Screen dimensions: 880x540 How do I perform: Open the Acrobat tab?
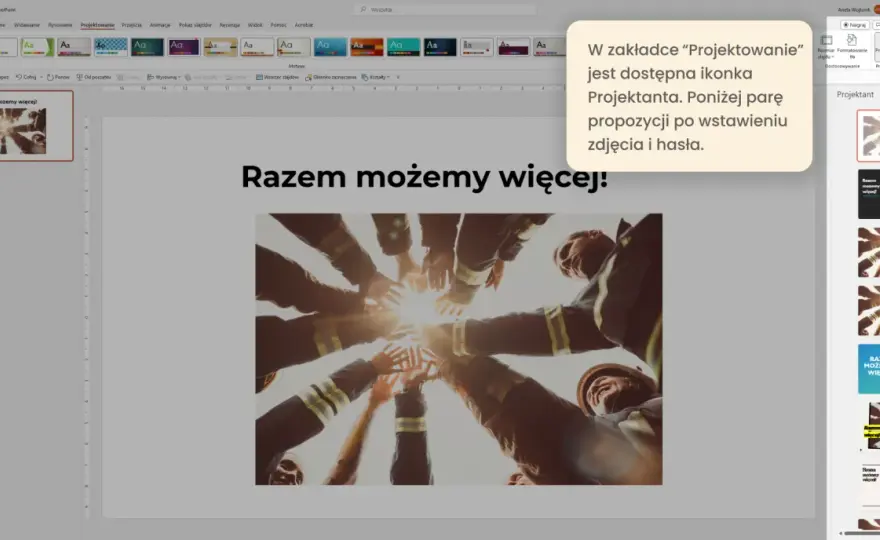tap(304, 25)
